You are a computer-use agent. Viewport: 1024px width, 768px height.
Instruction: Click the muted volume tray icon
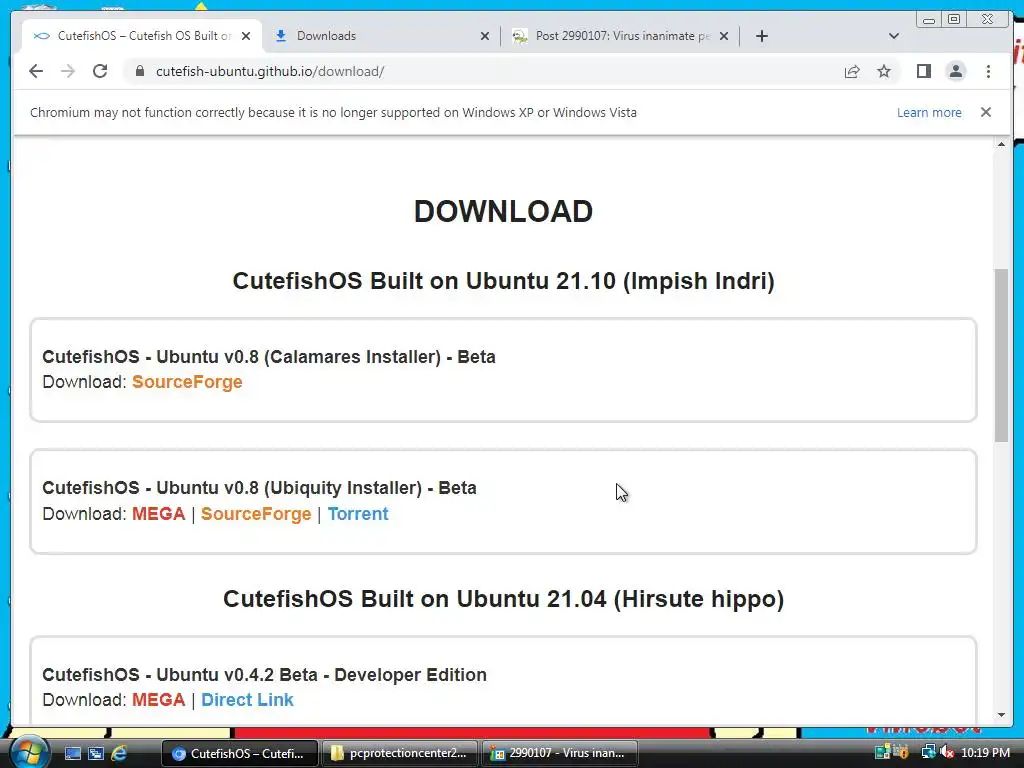pyautogui.click(x=947, y=752)
